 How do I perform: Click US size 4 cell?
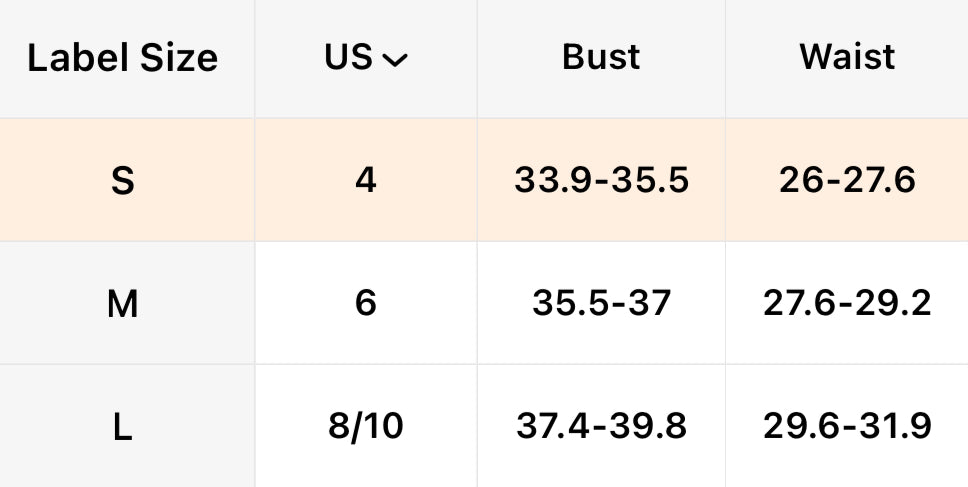(x=366, y=181)
